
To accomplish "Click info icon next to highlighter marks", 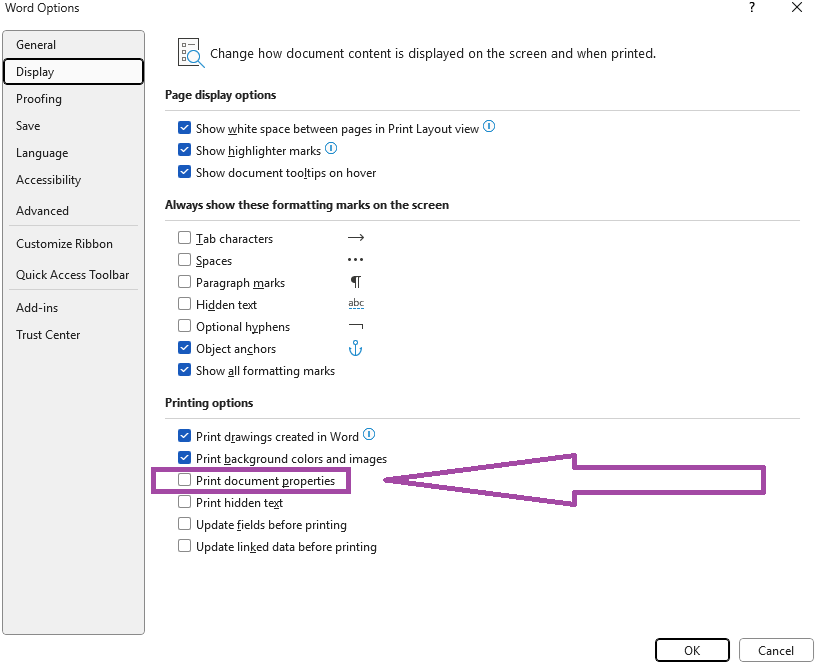I will pyautogui.click(x=331, y=149).
